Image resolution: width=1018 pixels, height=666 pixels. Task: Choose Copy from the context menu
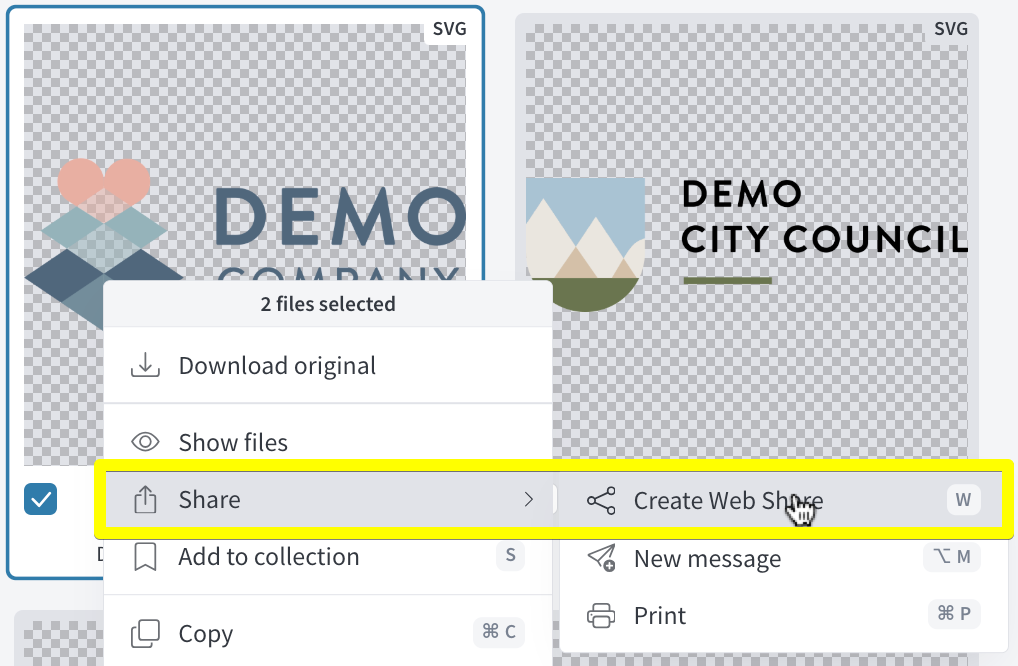[328, 634]
